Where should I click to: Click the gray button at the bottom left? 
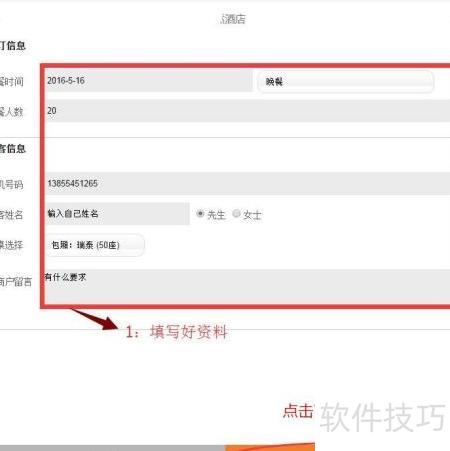click(113, 448)
